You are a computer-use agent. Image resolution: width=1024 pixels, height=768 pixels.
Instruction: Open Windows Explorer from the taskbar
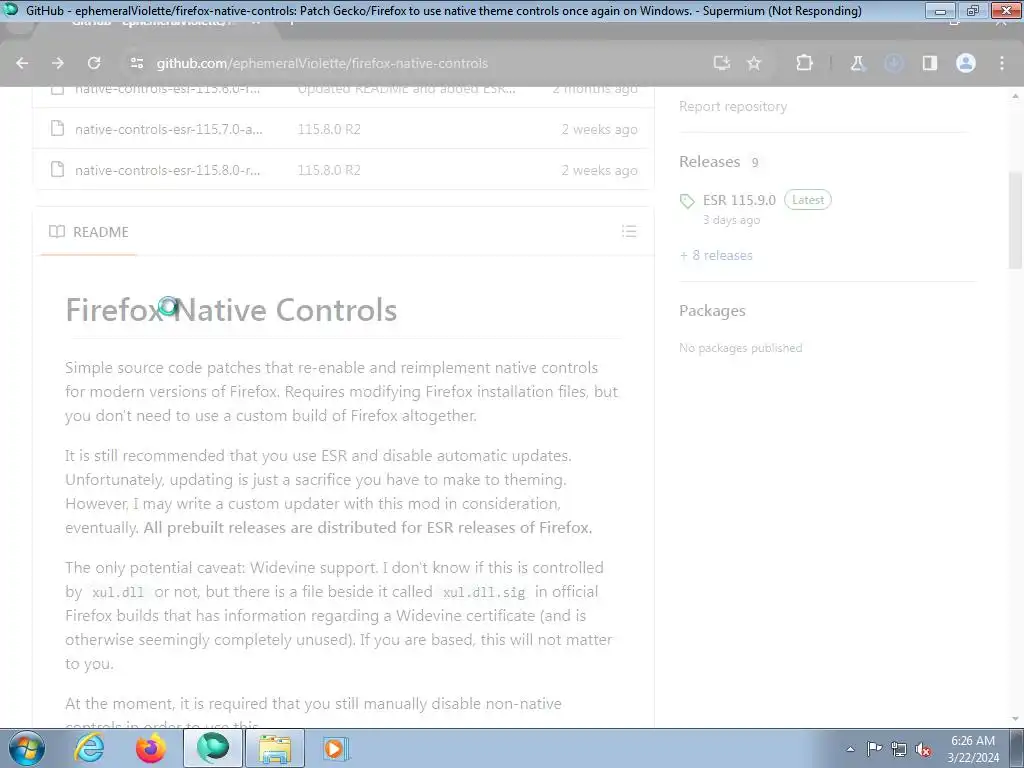(275, 748)
